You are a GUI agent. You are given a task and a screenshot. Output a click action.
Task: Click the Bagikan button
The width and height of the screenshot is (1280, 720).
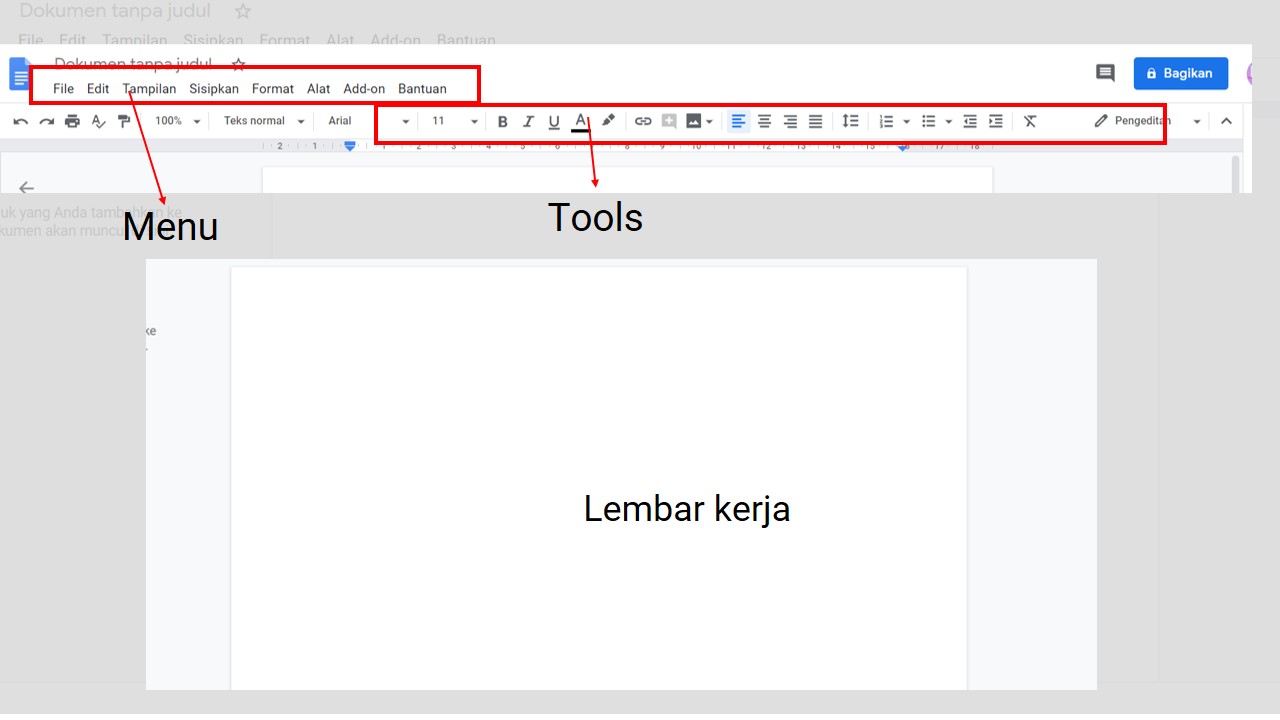(1180, 73)
